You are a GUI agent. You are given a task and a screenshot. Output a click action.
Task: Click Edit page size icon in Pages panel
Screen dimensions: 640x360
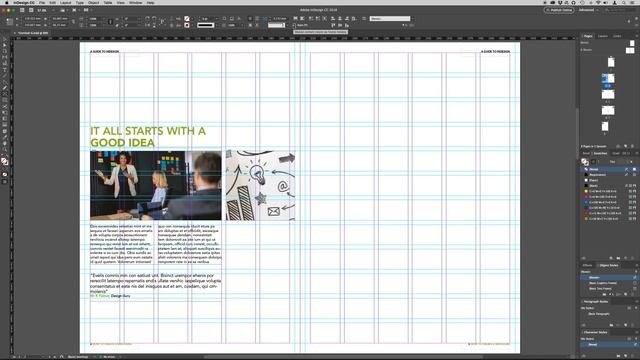[x=618, y=146]
